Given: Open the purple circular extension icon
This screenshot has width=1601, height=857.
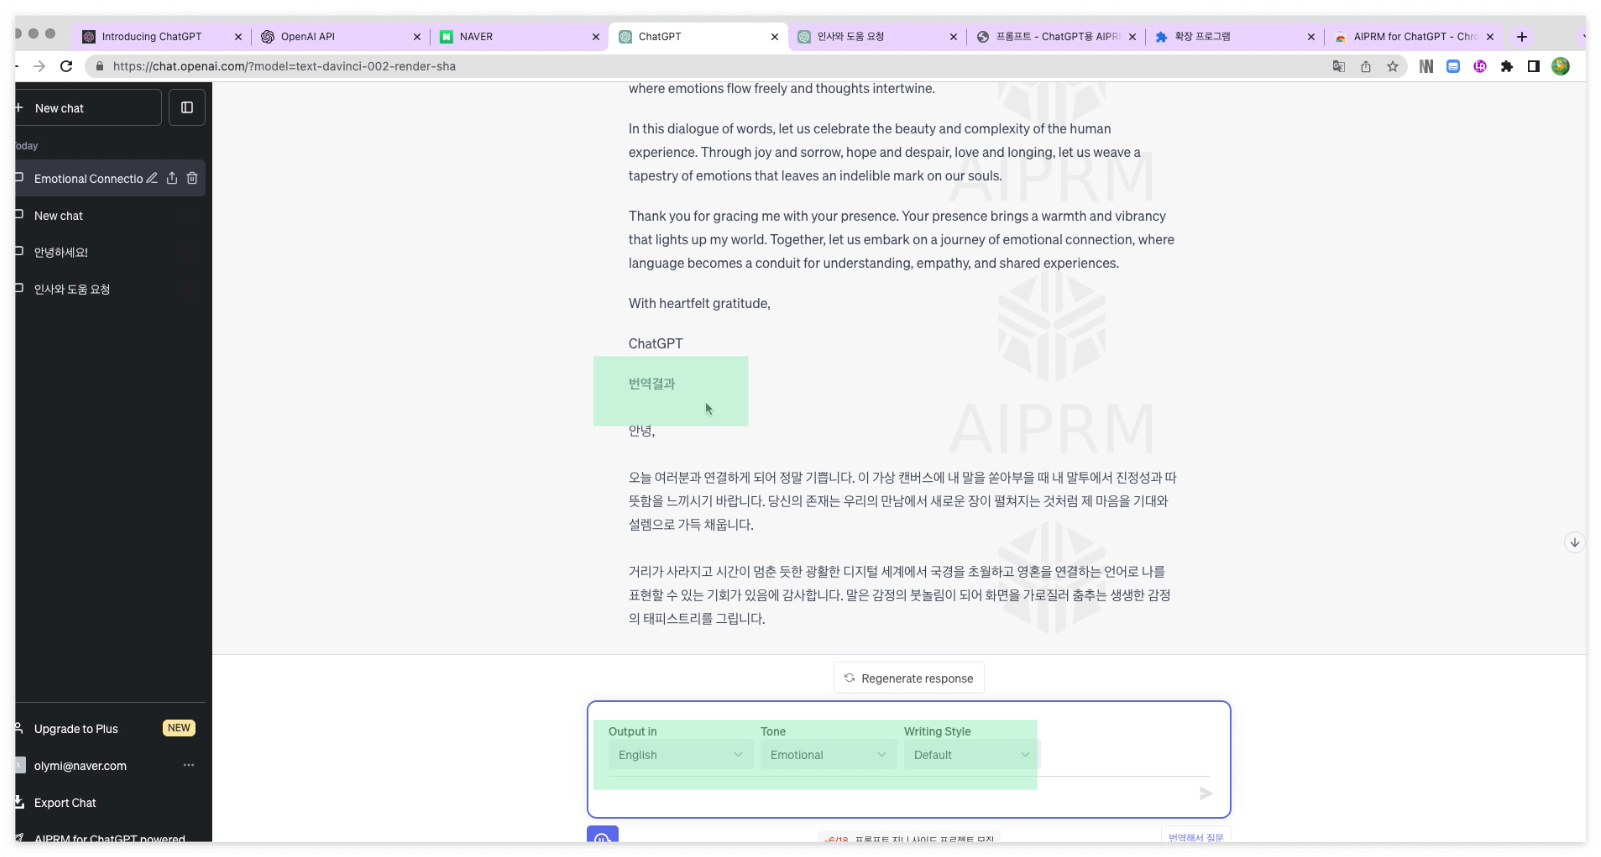Looking at the screenshot, I should 1480,66.
